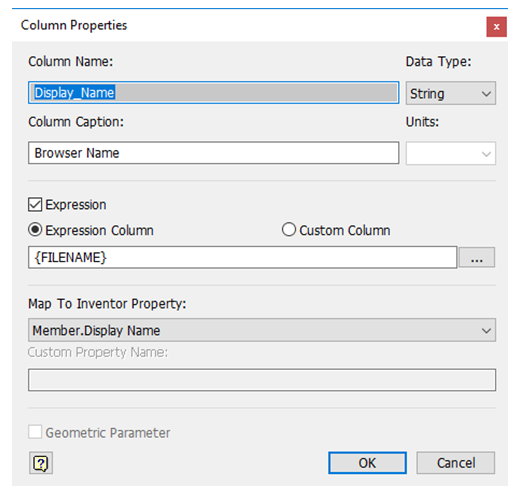Screen dimensions: 525x498
Task: Enable the Geometric Parameter checkbox
Action: click(x=35, y=432)
